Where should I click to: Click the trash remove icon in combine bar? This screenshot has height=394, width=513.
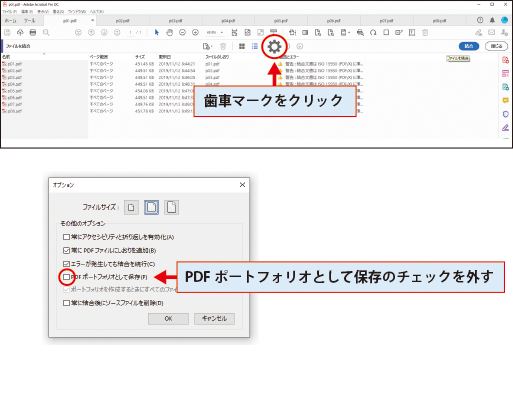pos(223,46)
